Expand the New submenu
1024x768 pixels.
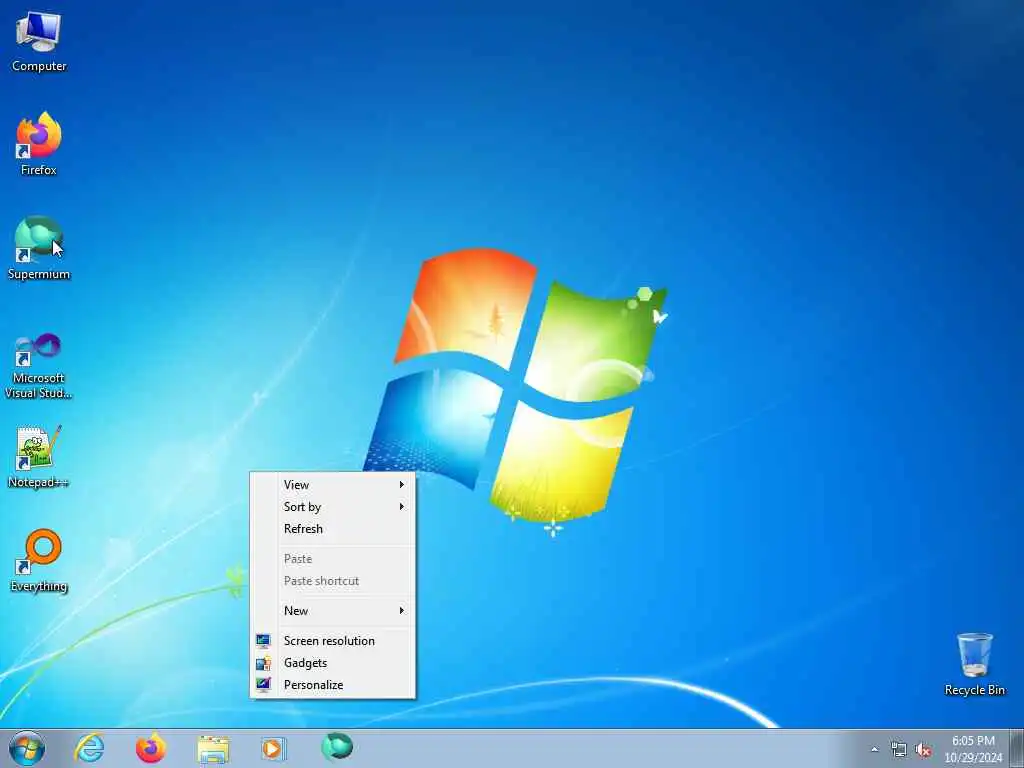click(x=332, y=611)
